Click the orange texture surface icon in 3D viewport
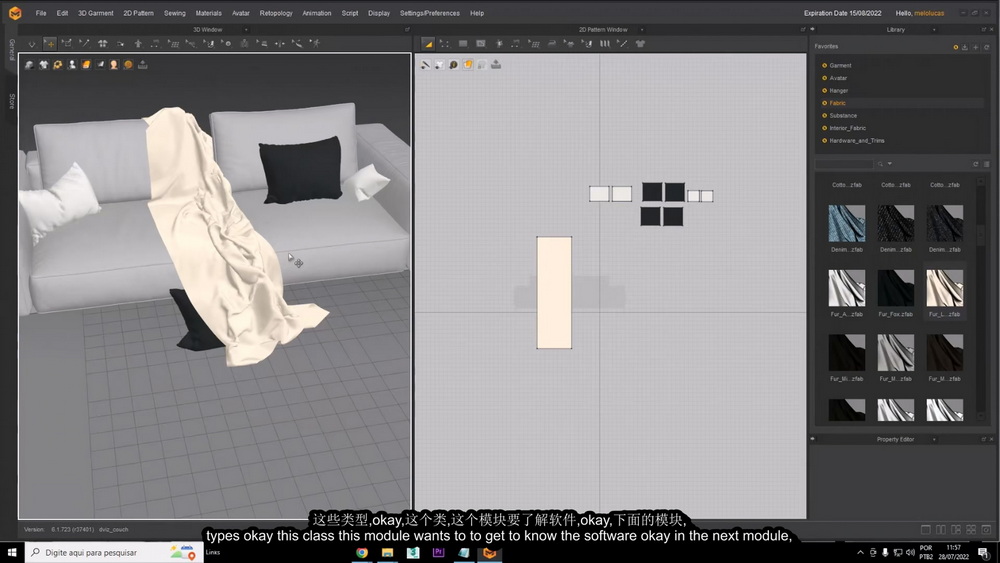Screen dimensions: 1000x563 (86, 64)
